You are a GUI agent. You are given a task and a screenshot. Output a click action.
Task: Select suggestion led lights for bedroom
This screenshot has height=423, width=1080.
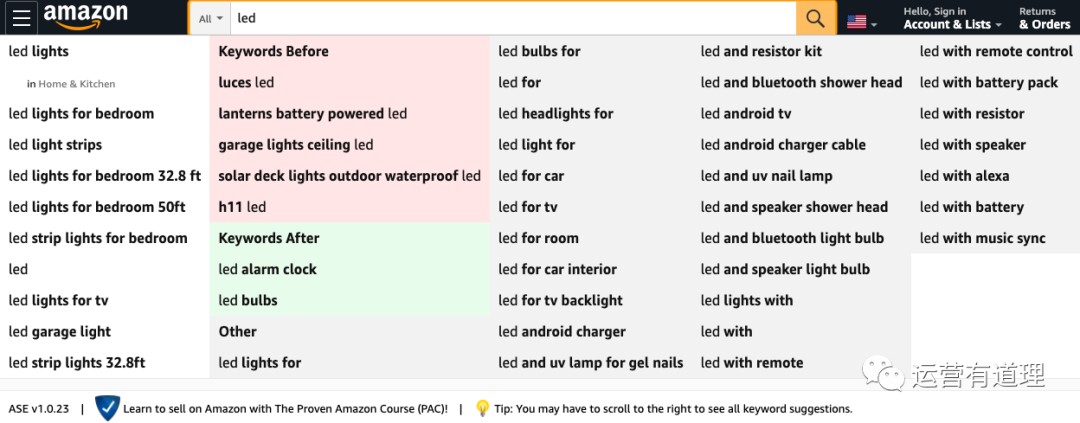[x=81, y=113]
